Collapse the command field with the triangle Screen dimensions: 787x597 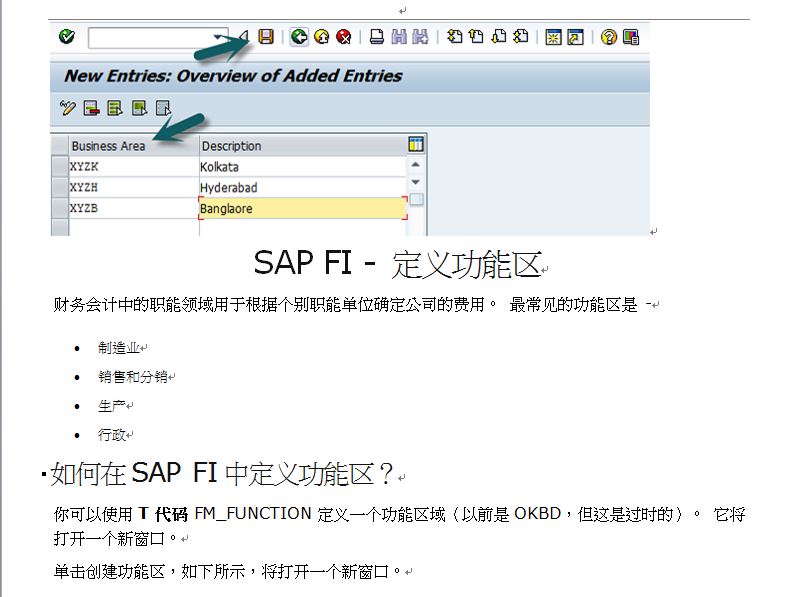click(244, 36)
